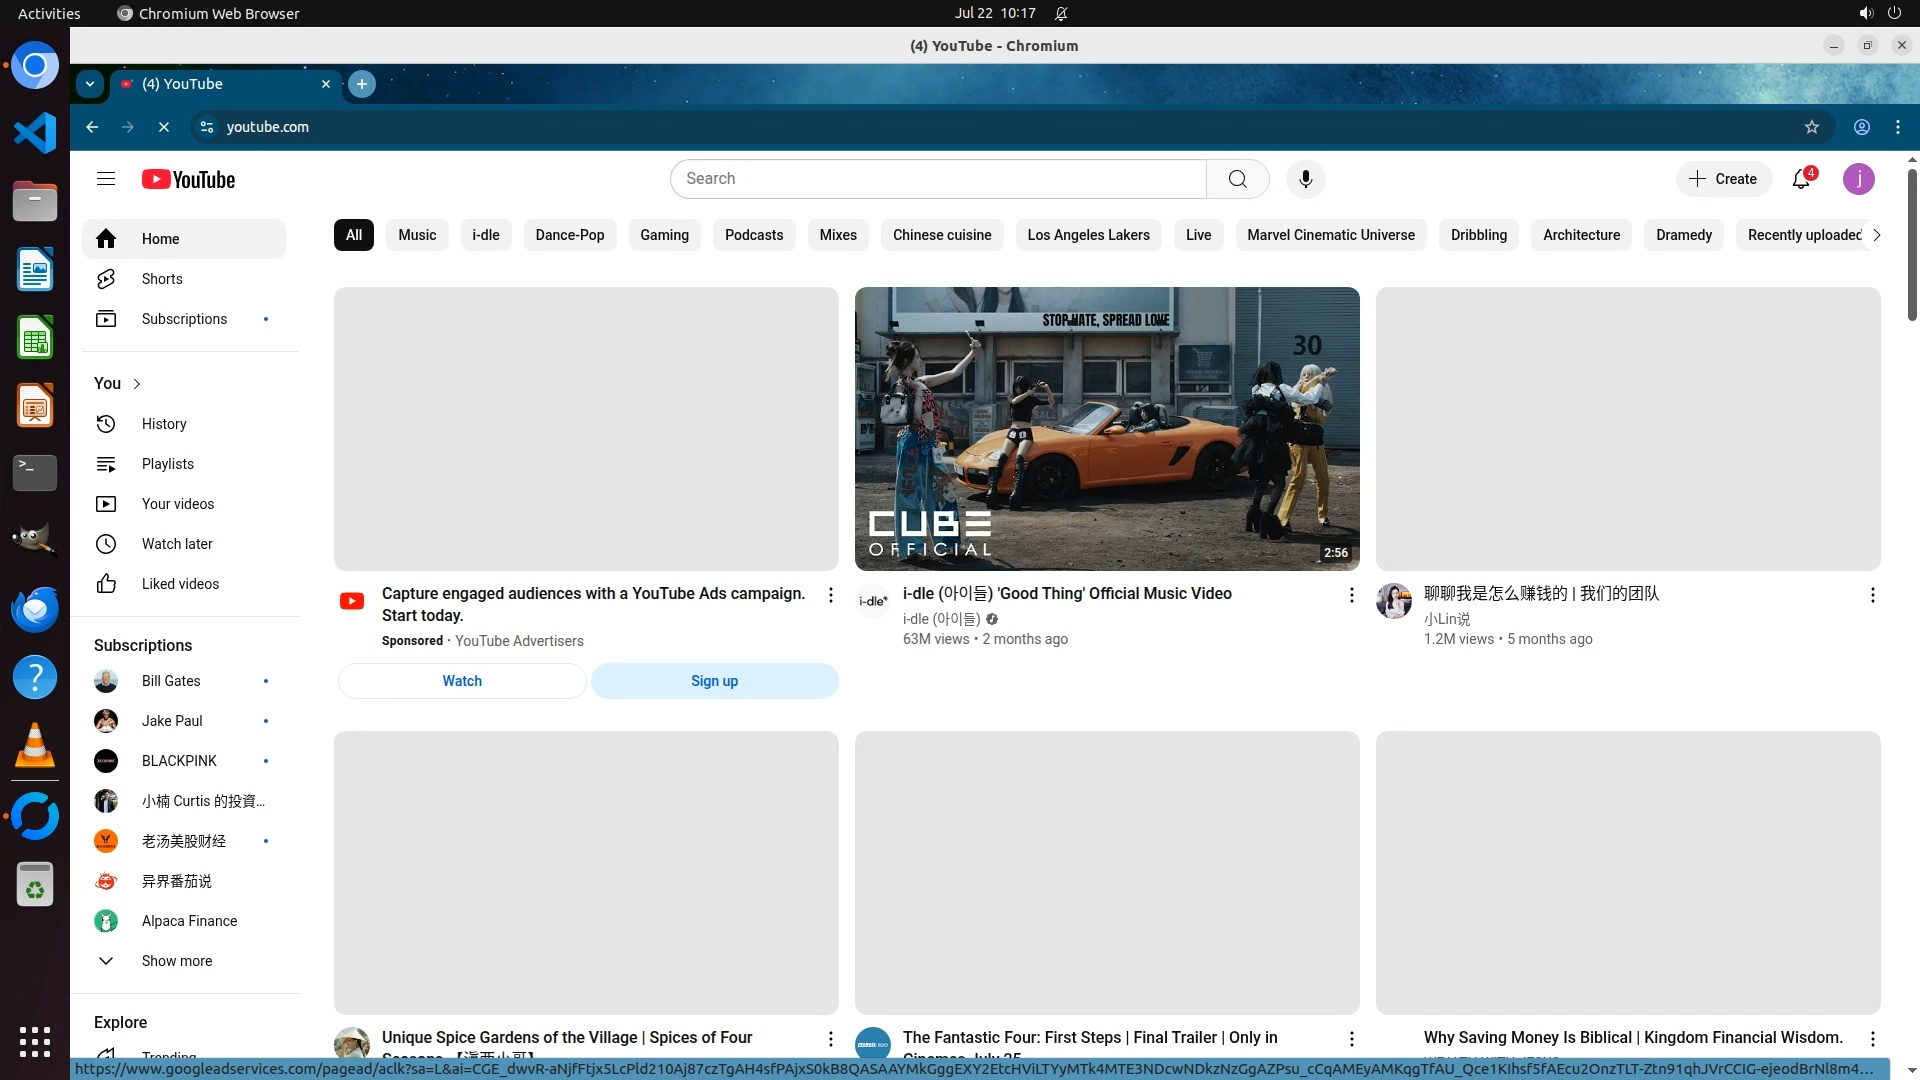This screenshot has height=1080, width=1920.
Task: Open Watch later from the sidebar
Action: click(177, 544)
